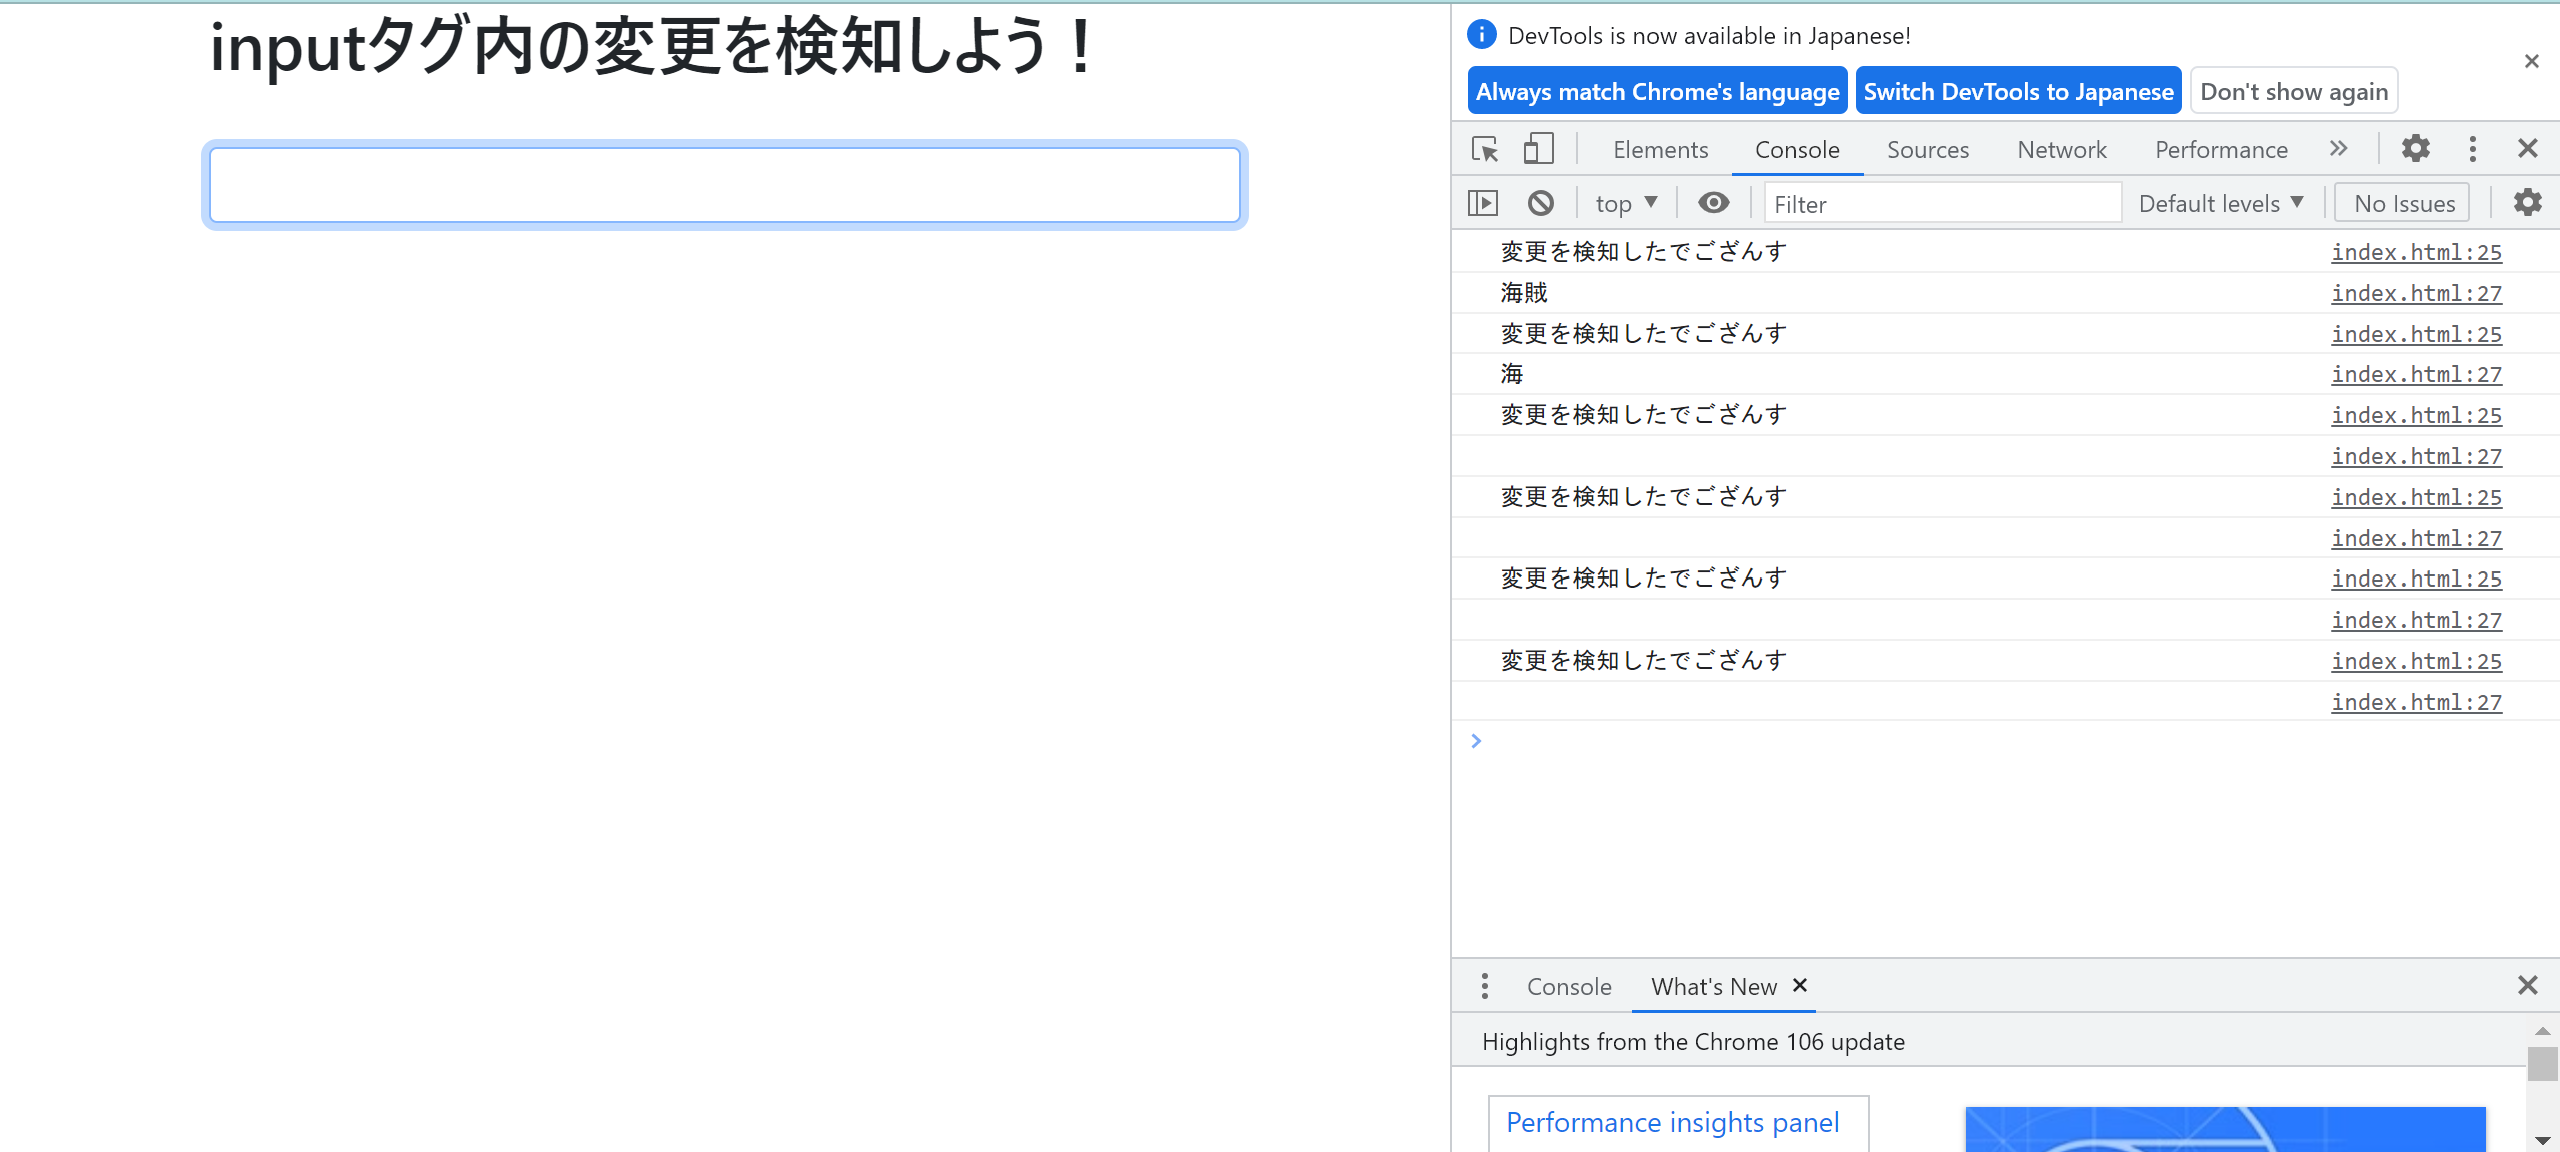Open the No Issues indicator
The width and height of the screenshot is (2560, 1152).
[x=2401, y=202]
